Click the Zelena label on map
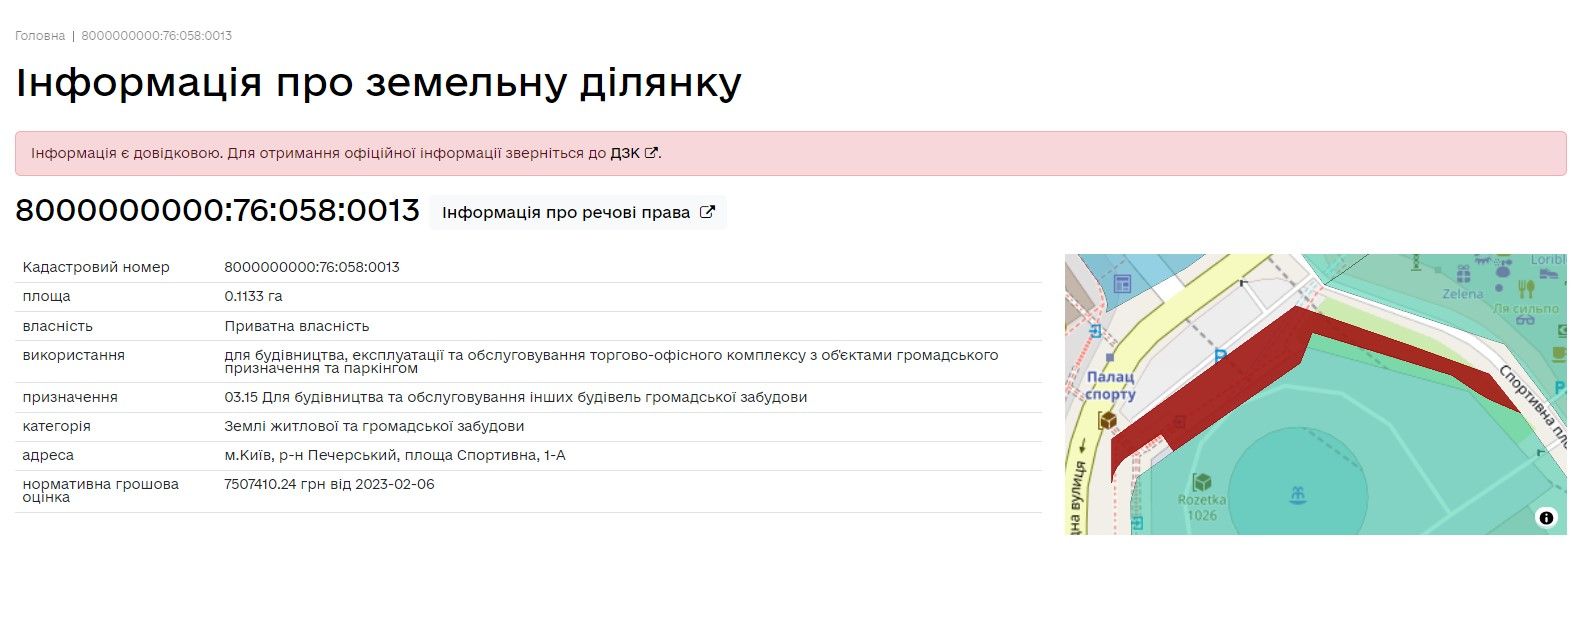This screenshot has height=642, width=1585. coord(1463,294)
